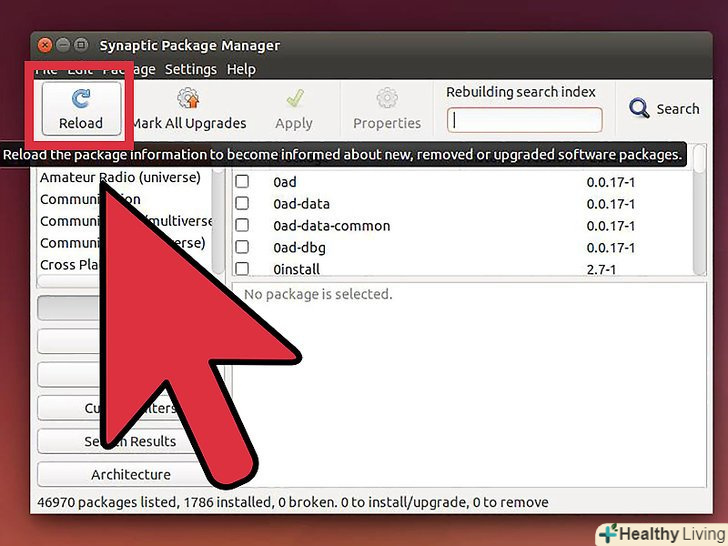Click the sections list vertical scrollbar
Viewport: 728px width, 546px height.
click(218, 221)
